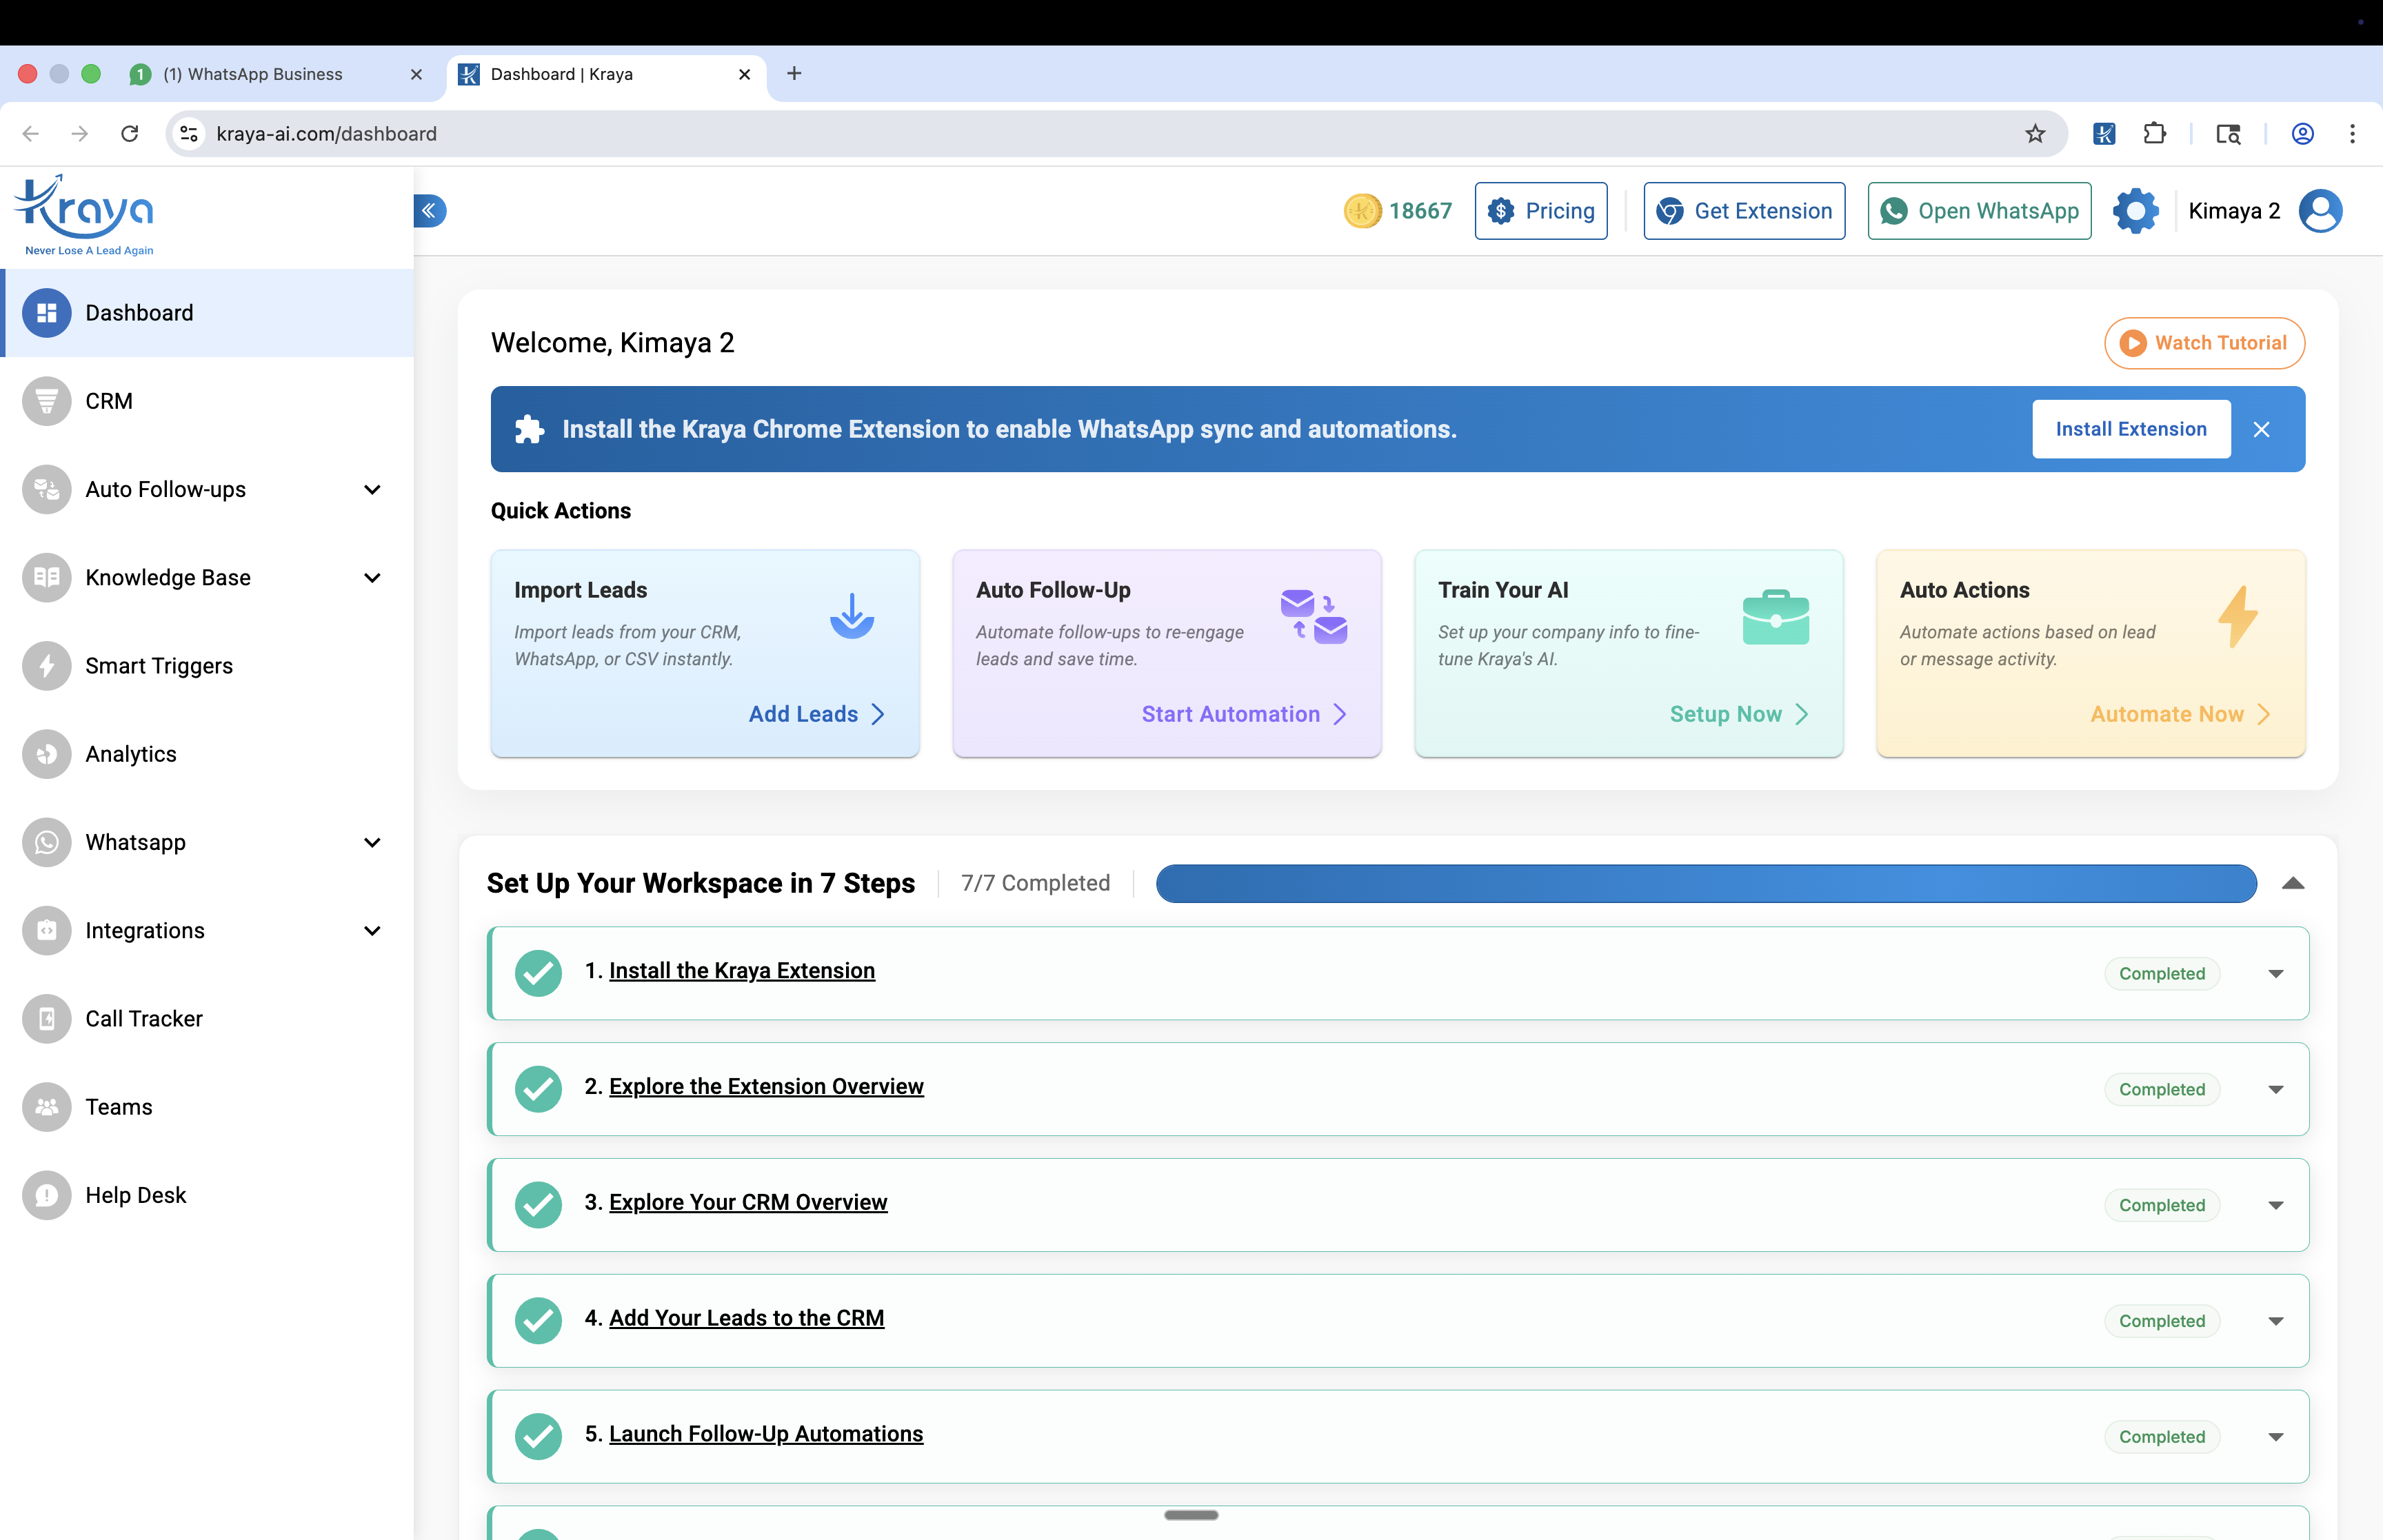This screenshot has height=1540, width=2383.
Task: Open the settings gear near the profile
Action: (x=2135, y=210)
